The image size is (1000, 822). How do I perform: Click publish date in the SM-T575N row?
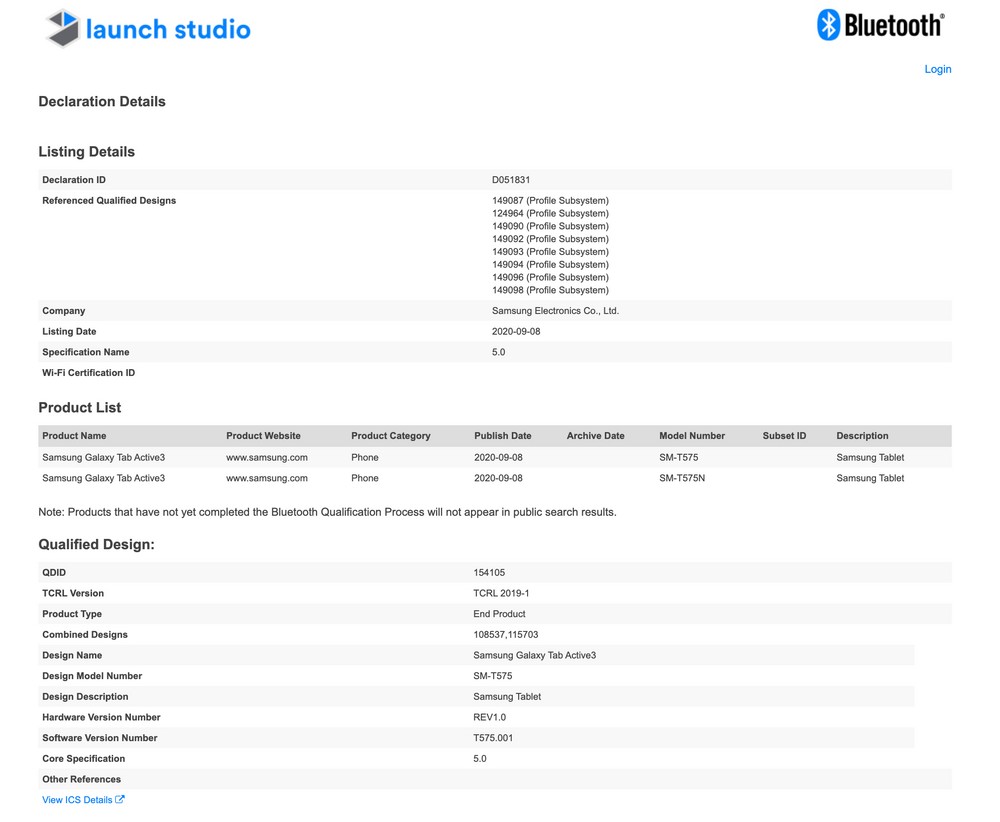(498, 478)
